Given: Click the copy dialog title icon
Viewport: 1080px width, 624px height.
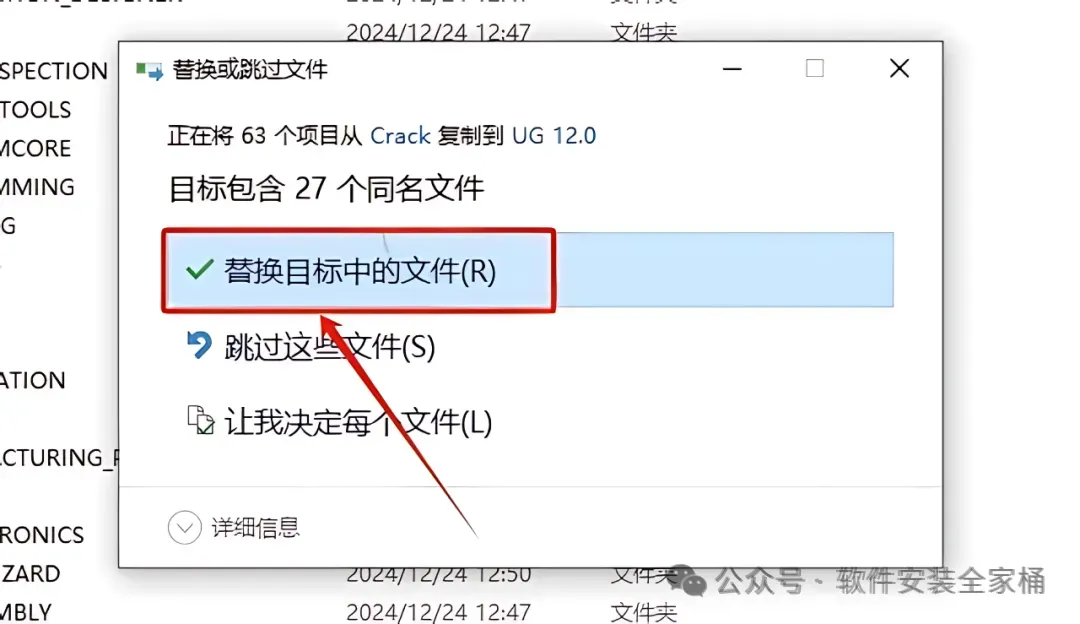Looking at the screenshot, I should click(149, 70).
